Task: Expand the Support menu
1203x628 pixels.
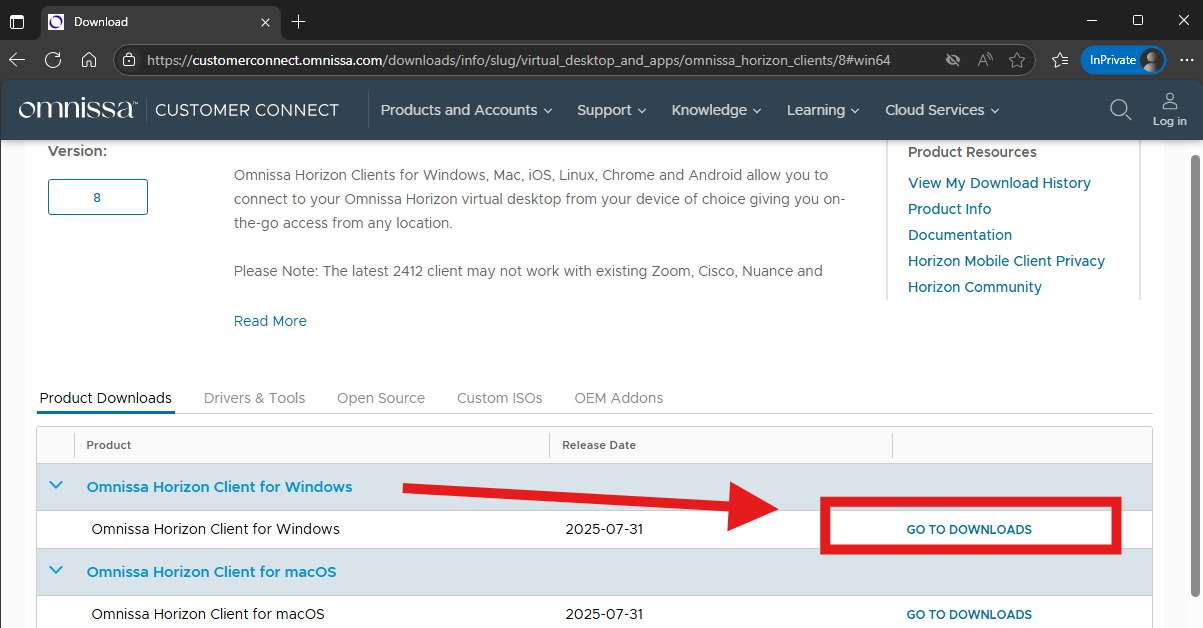Action: pos(611,110)
